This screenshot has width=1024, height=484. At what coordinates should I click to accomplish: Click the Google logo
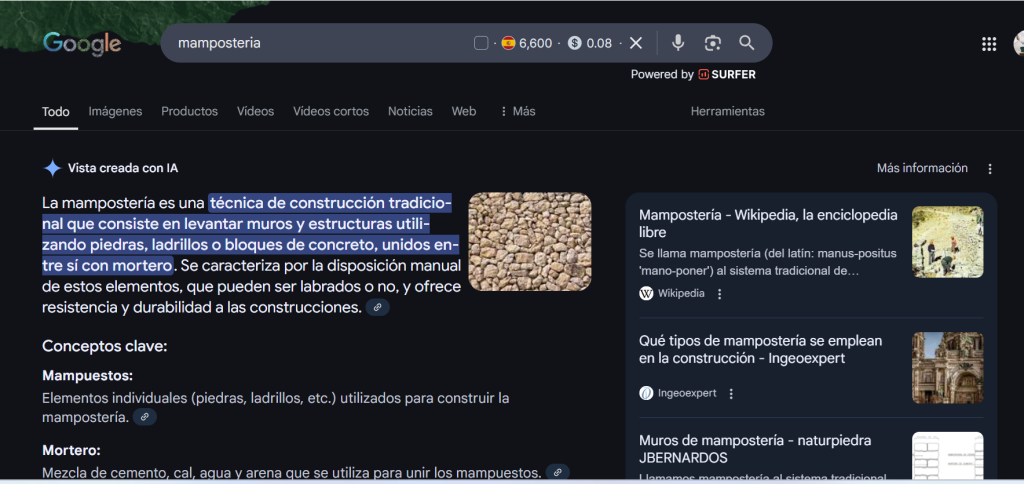(x=82, y=43)
